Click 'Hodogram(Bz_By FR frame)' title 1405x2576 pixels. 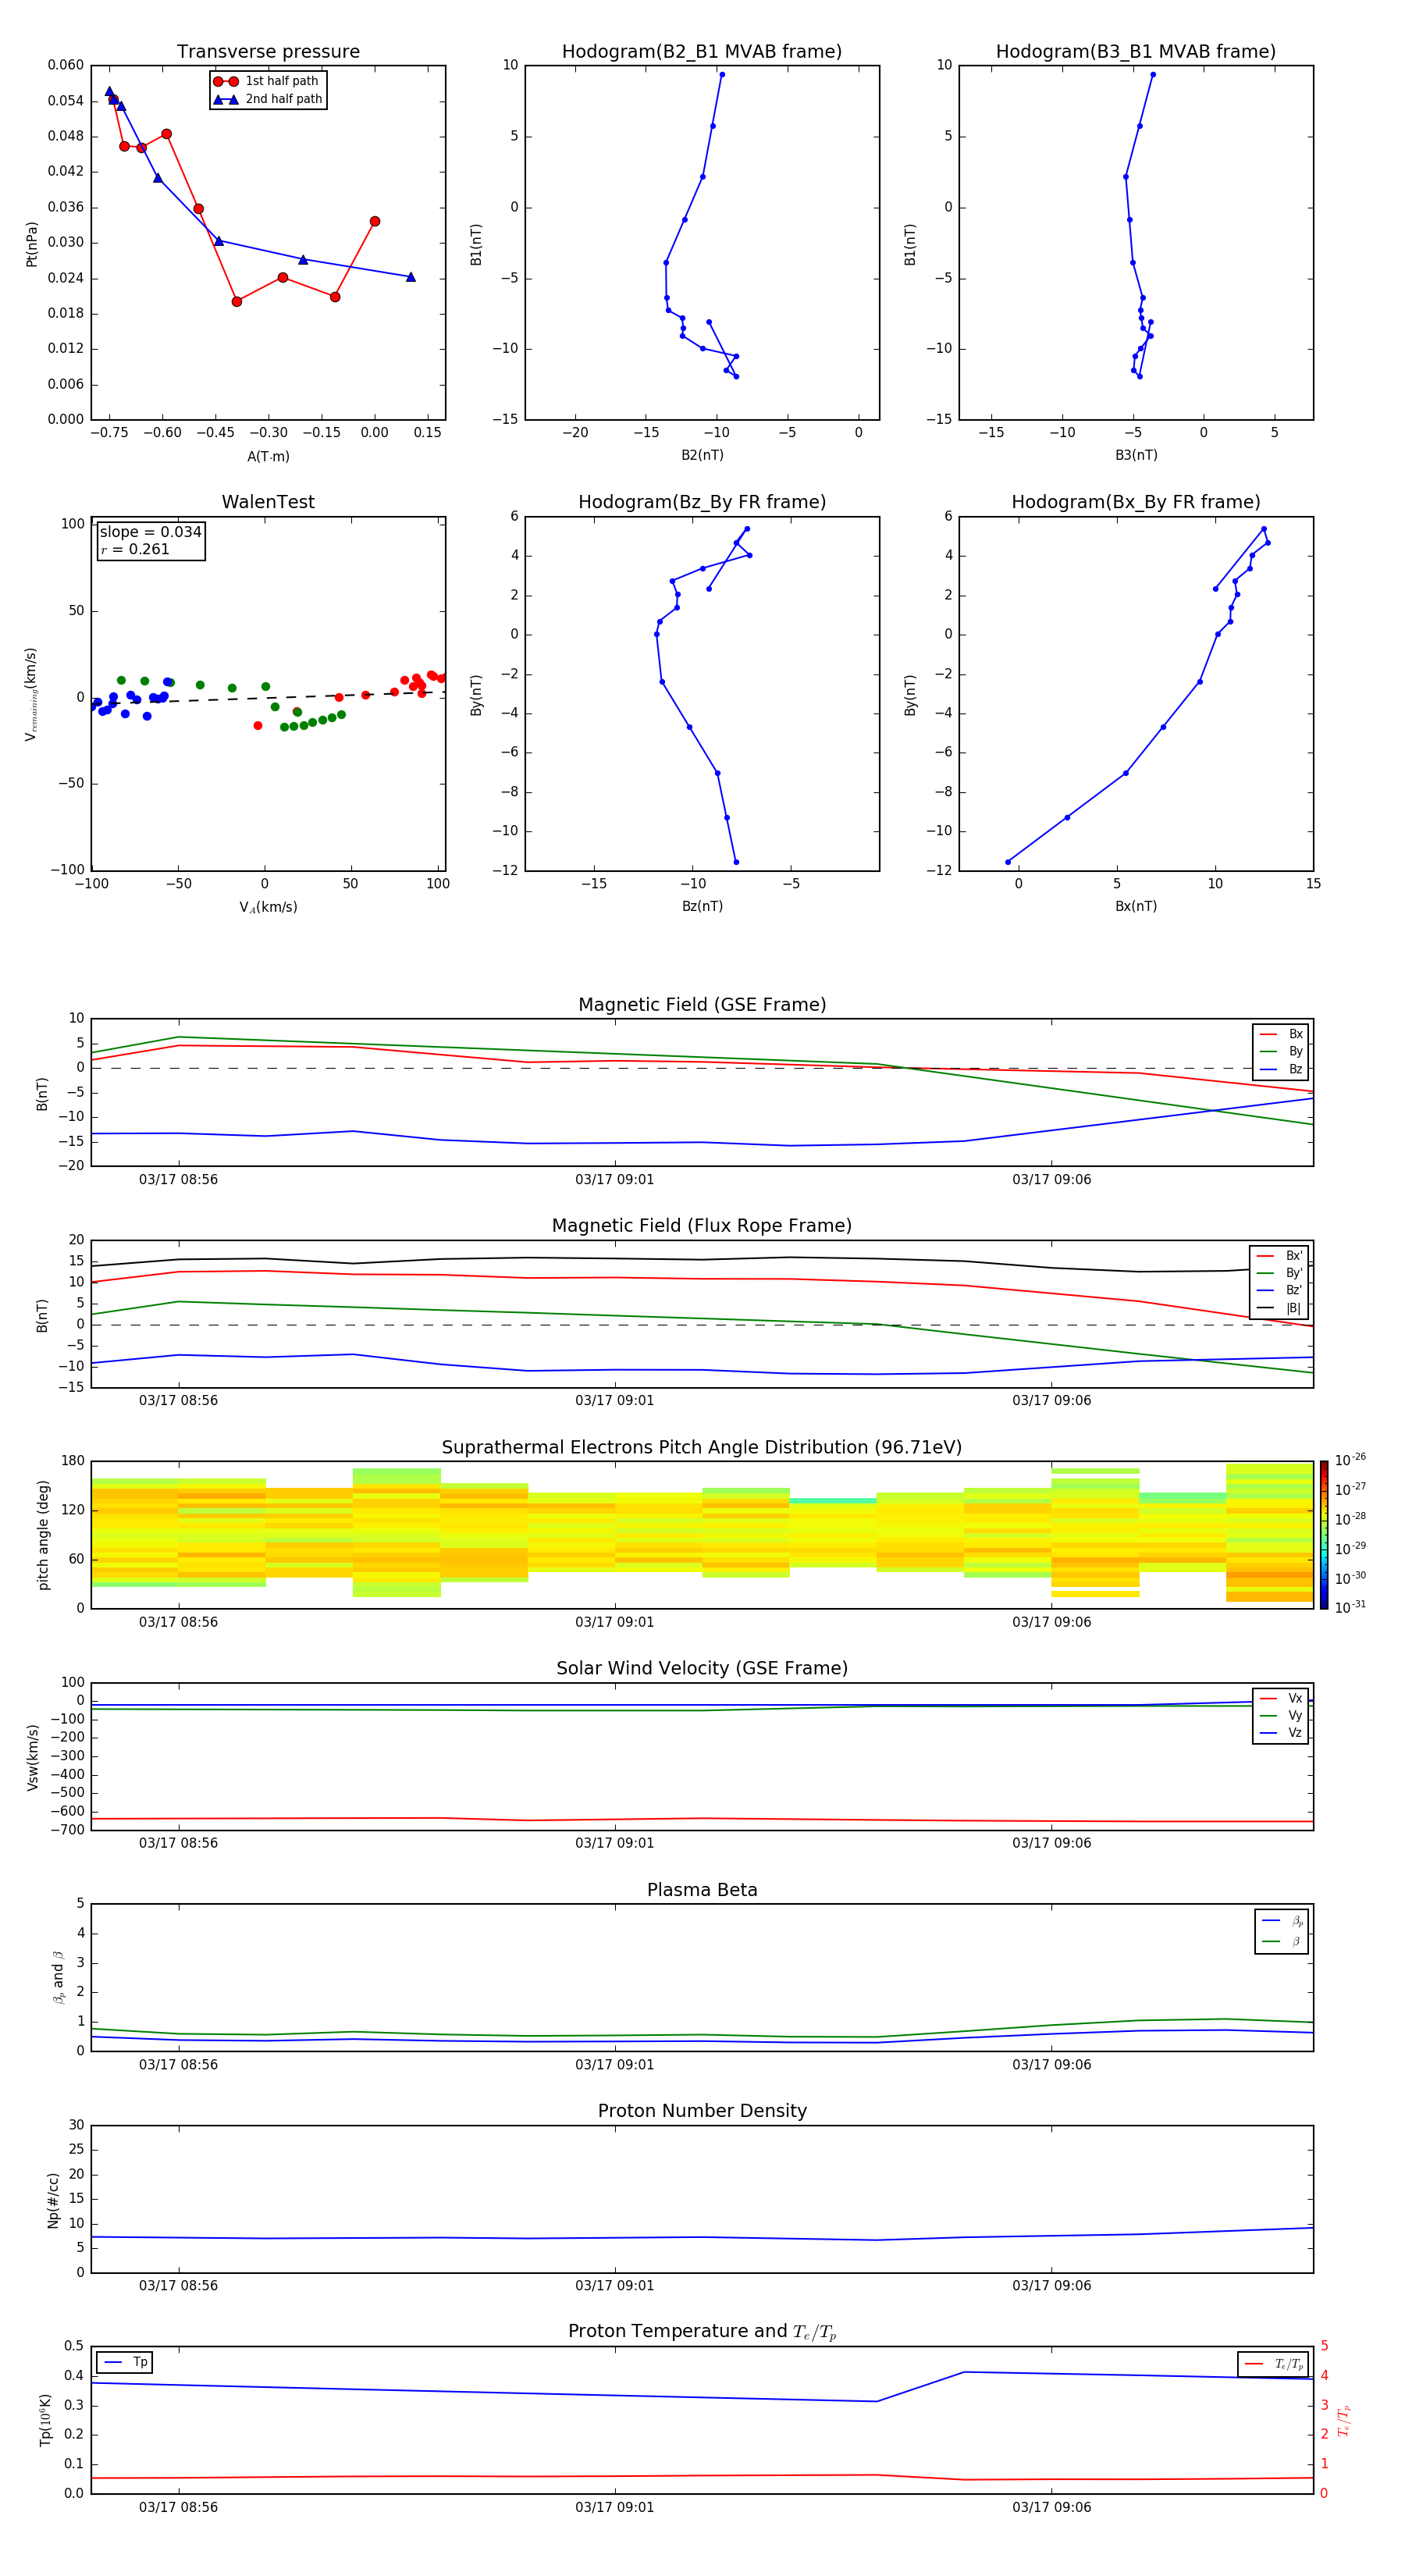coord(702,502)
